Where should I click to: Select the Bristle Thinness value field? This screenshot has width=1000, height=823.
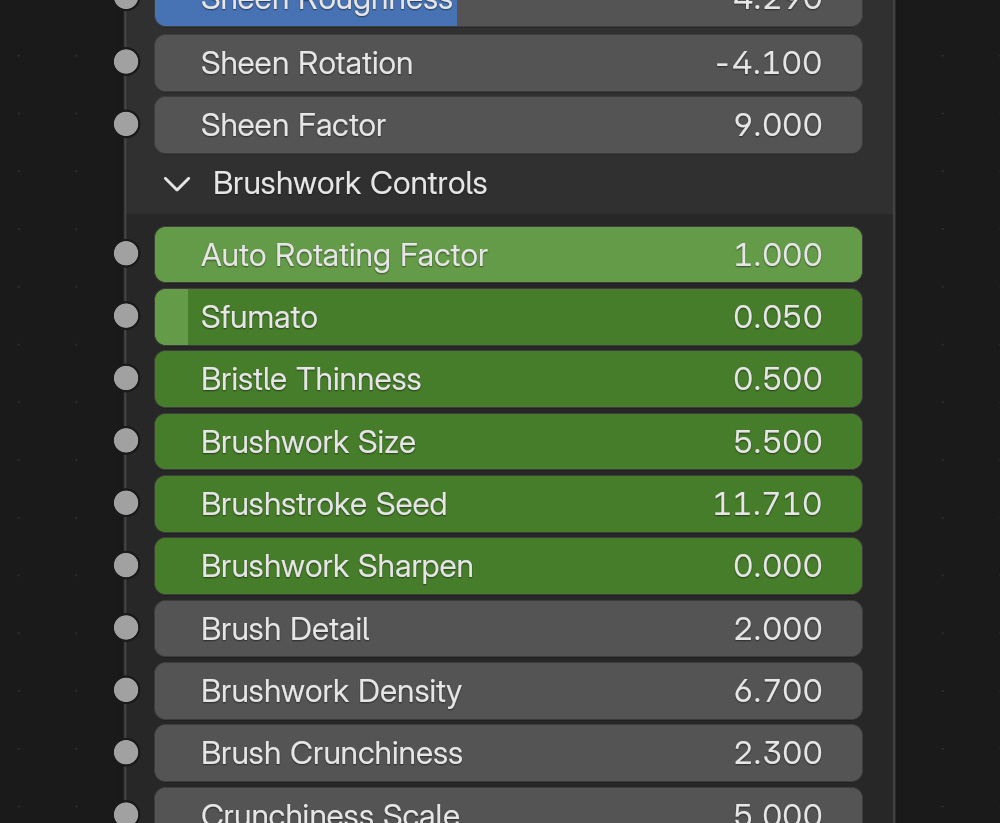508,379
